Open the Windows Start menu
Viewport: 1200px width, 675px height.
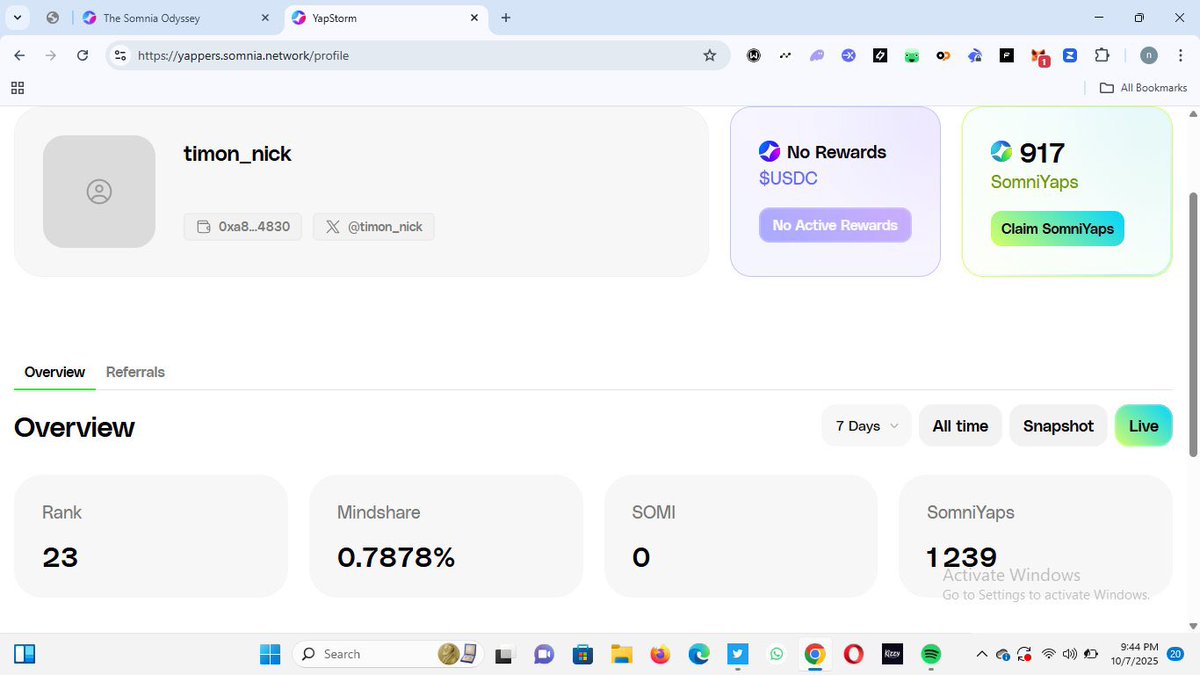[x=270, y=654]
